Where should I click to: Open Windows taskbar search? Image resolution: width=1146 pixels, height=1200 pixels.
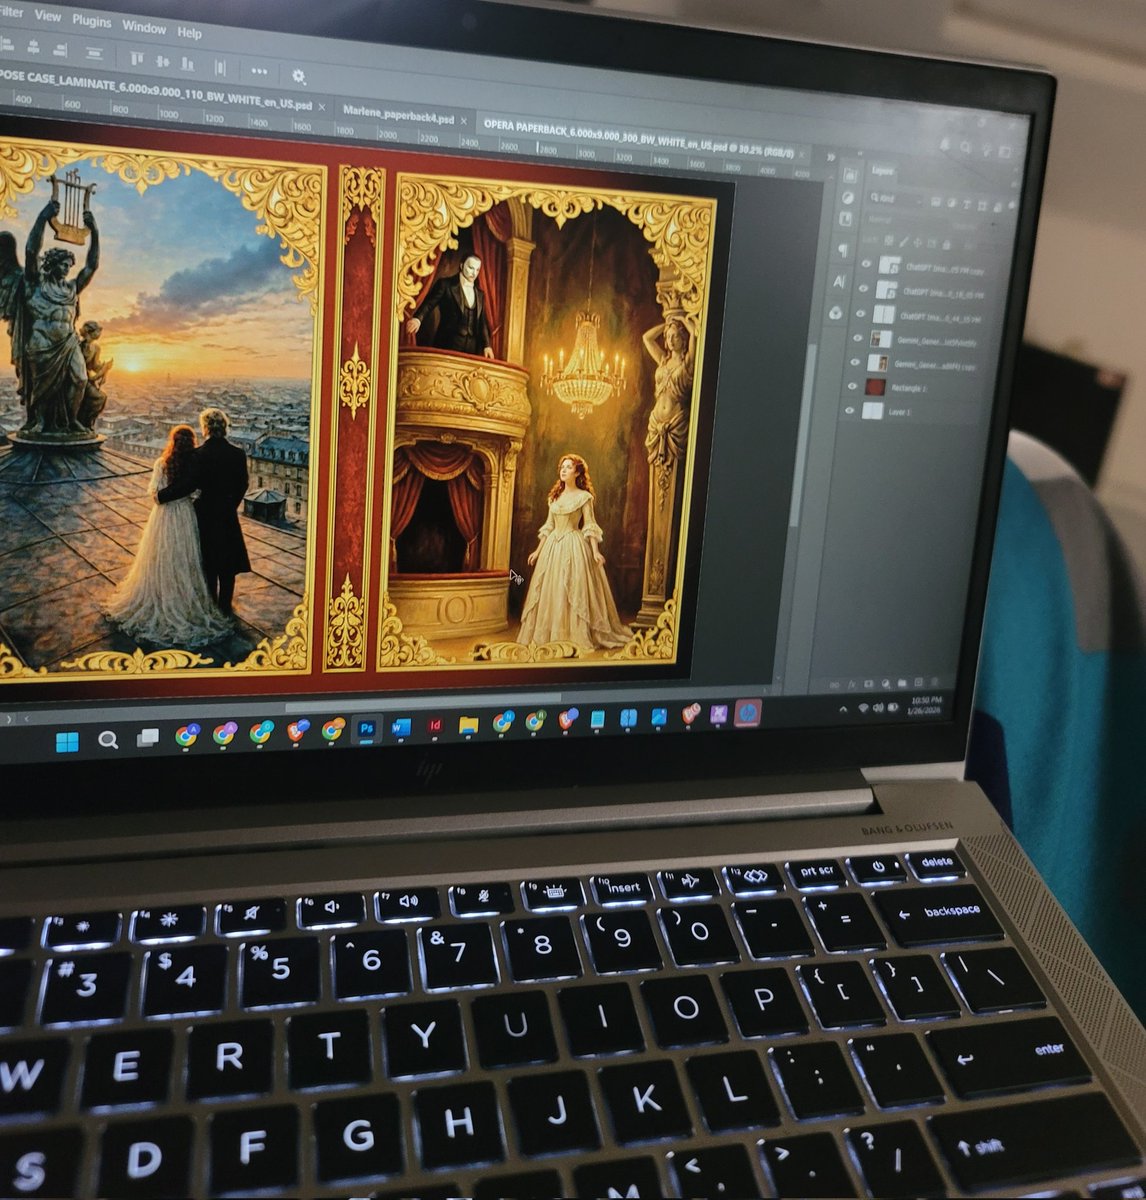[108, 740]
